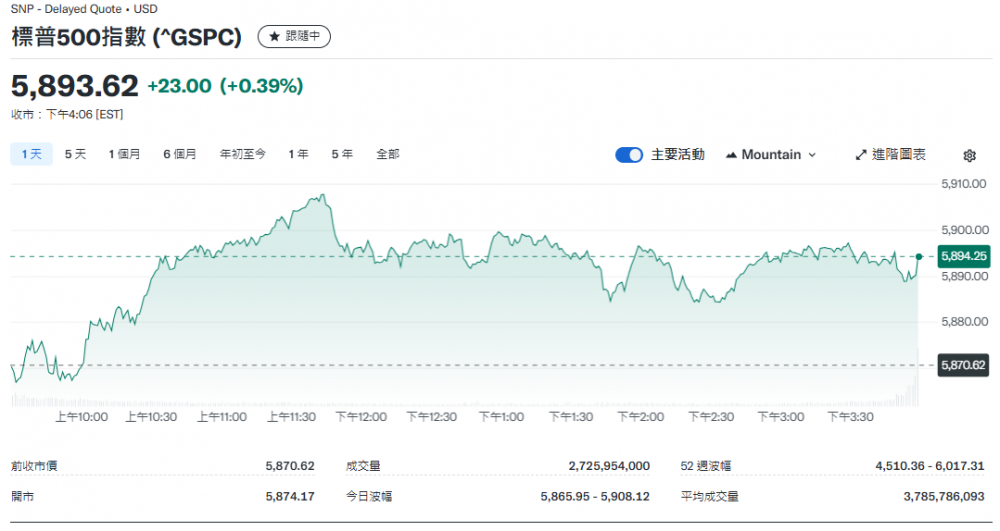Click the green 5,894.25 current price label

pos(963,256)
